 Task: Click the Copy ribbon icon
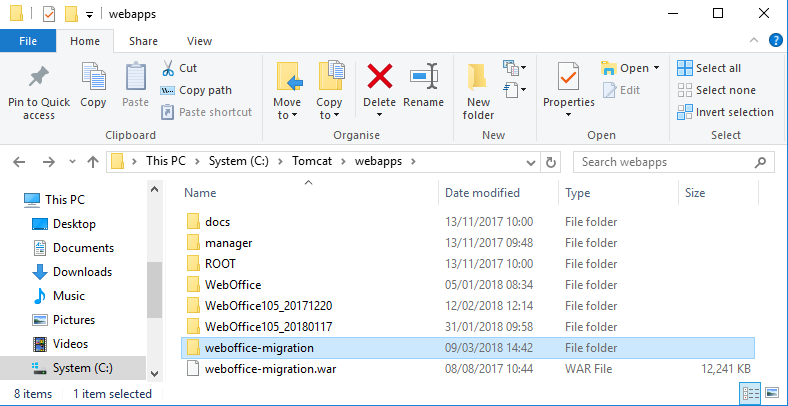[93, 77]
